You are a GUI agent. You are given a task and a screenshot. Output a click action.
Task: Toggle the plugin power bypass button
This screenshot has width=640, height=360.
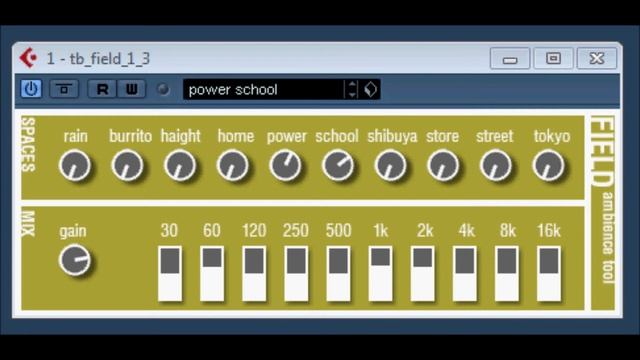(x=31, y=89)
